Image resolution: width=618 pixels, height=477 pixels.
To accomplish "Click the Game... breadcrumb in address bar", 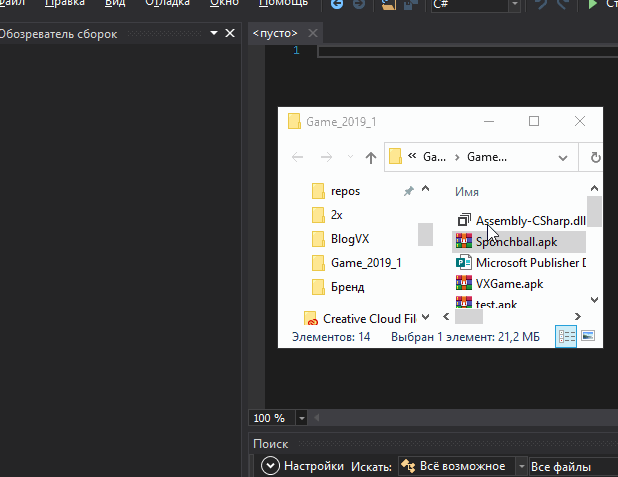I will [x=487, y=157].
